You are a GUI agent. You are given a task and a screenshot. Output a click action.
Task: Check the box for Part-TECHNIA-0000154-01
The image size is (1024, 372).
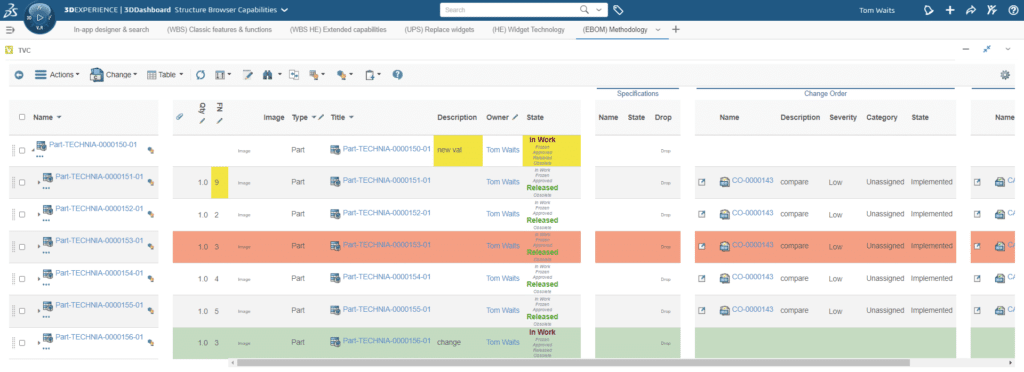click(x=22, y=279)
